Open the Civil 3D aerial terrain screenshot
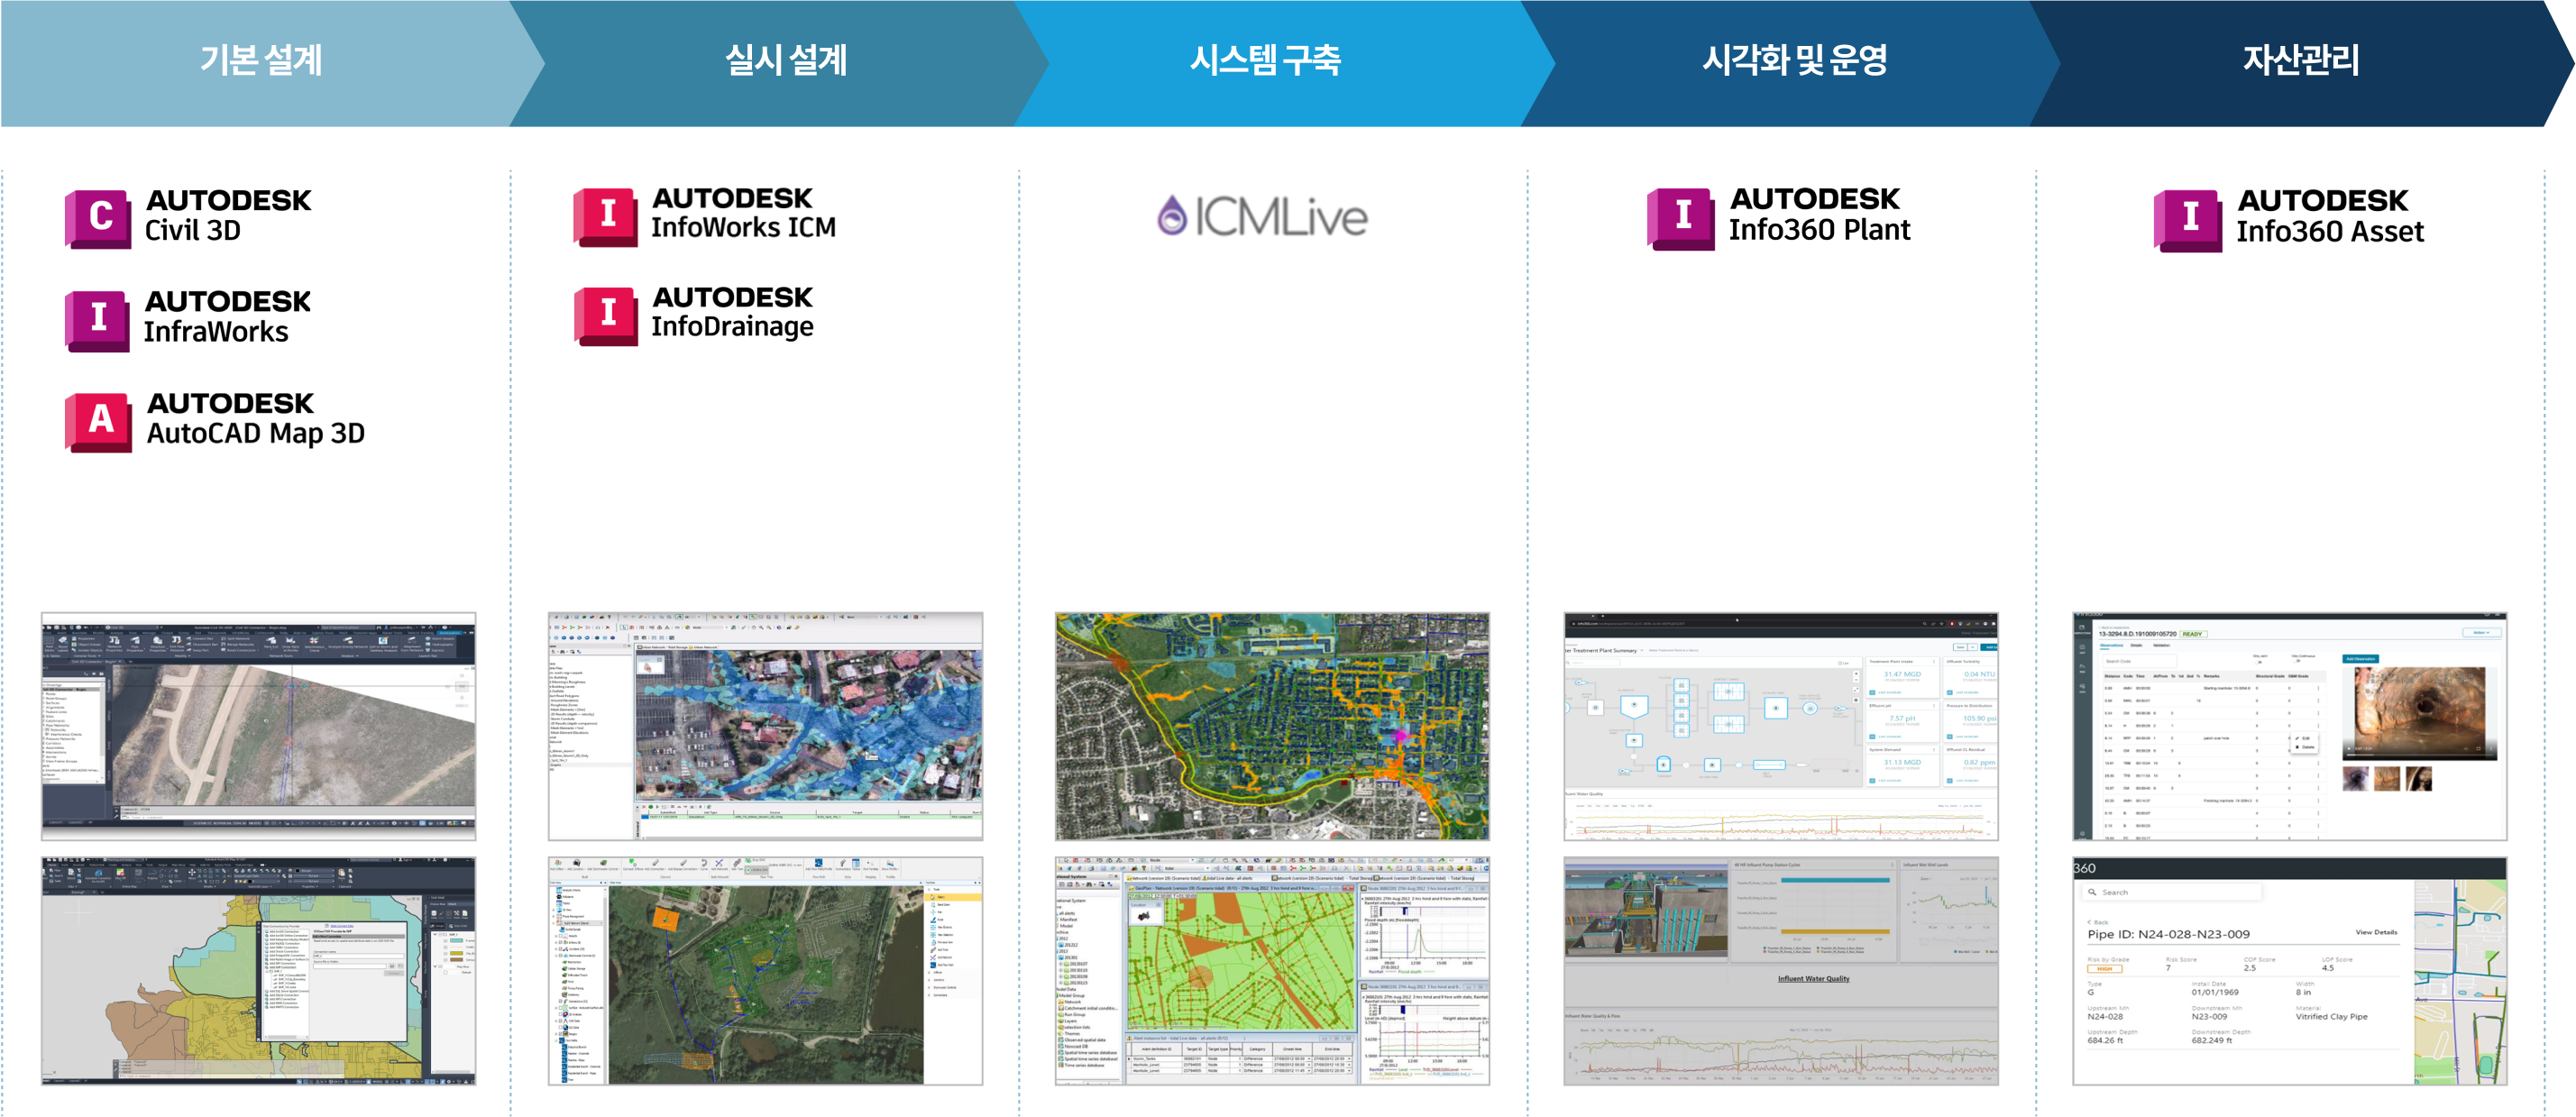This screenshot has height=1117, width=2576. click(x=259, y=727)
